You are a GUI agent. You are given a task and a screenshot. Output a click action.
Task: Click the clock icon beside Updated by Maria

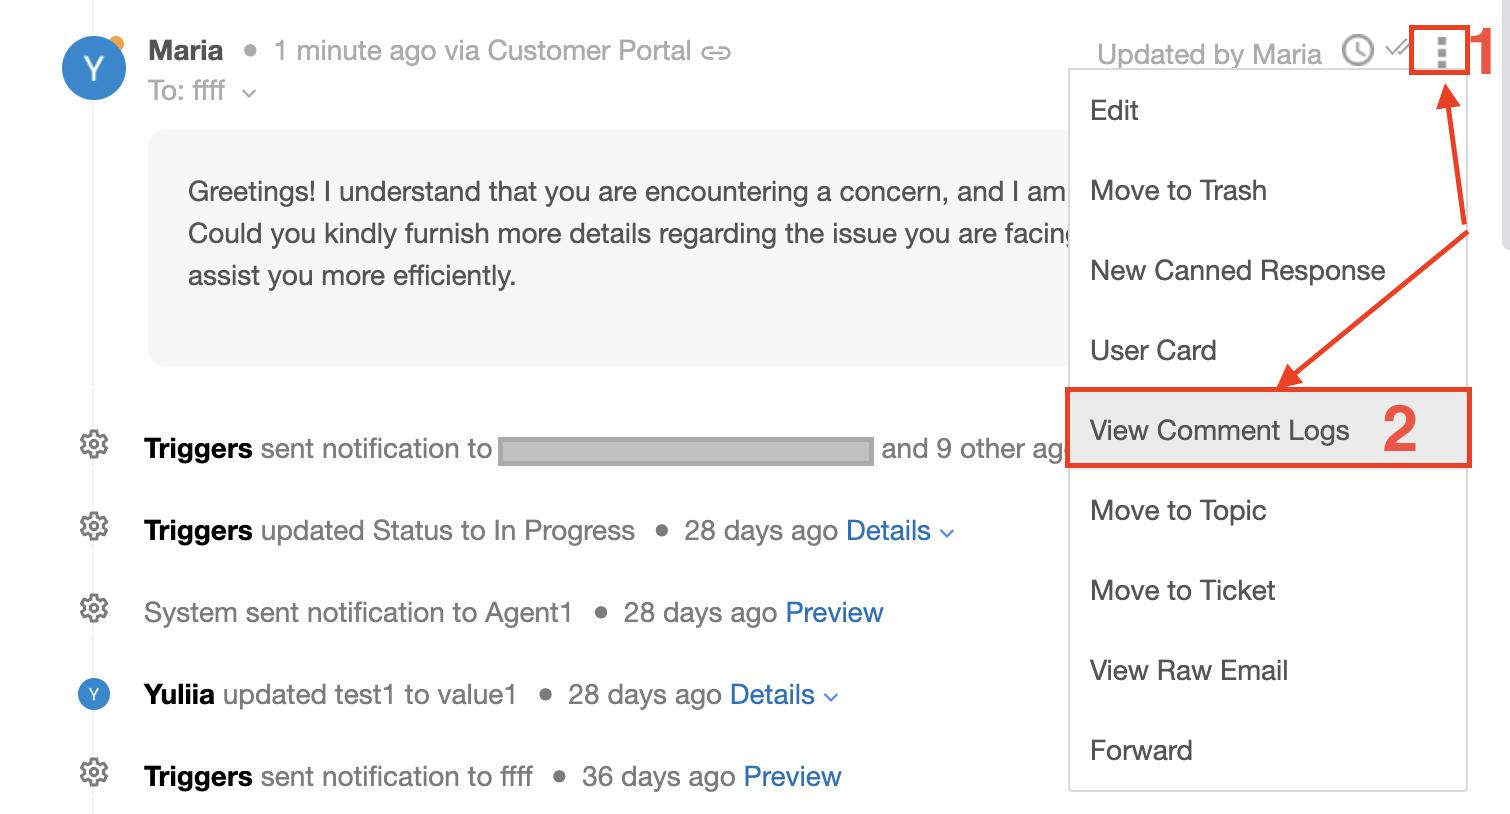coord(1357,50)
